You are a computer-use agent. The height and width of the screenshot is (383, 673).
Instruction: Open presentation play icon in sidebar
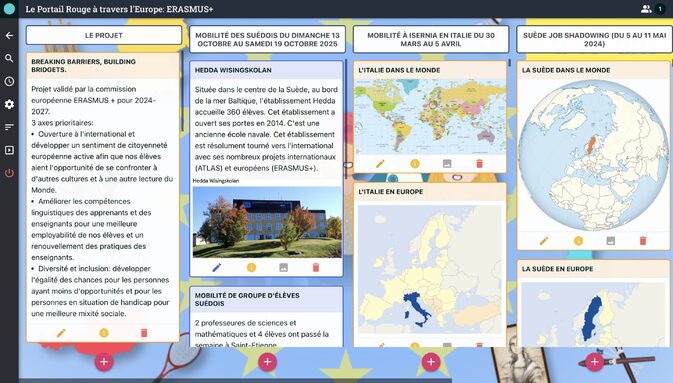point(9,150)
